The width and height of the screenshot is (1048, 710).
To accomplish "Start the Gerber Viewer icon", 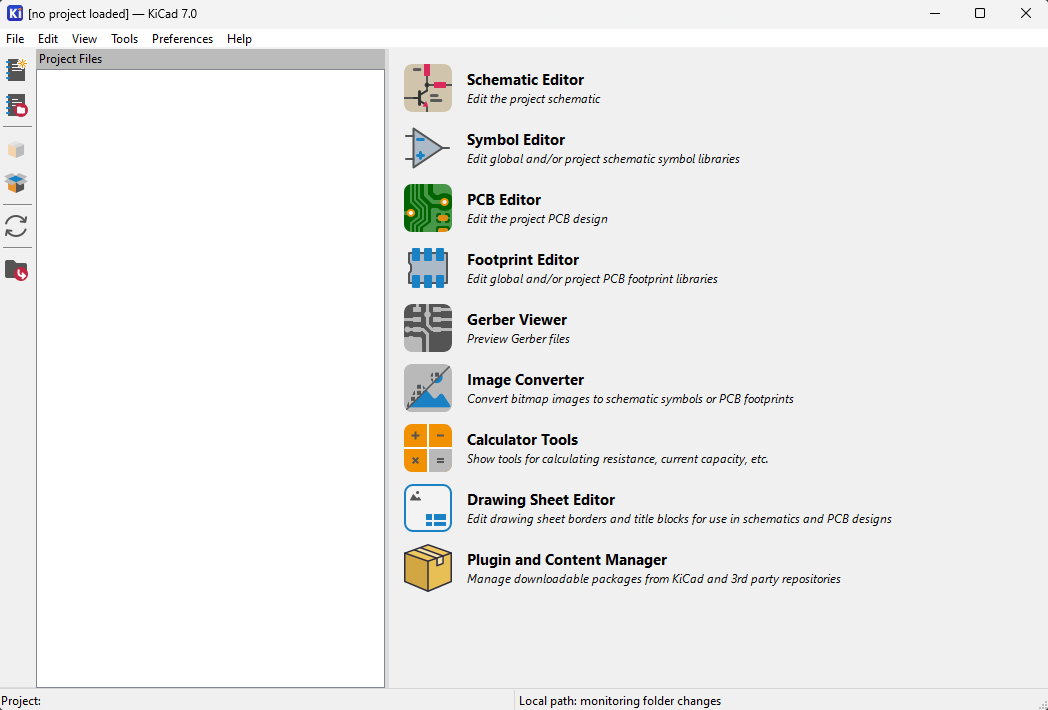I will (428, 328).
